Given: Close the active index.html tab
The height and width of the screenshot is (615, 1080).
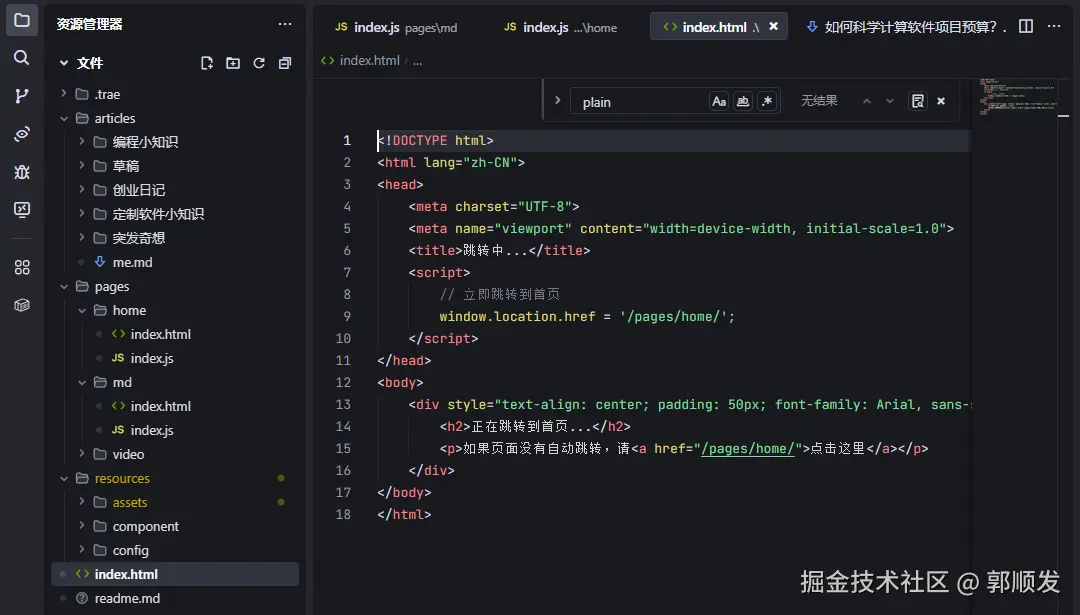Looking at the screenshot, I should pyautogui.click(x=773, y=26).
